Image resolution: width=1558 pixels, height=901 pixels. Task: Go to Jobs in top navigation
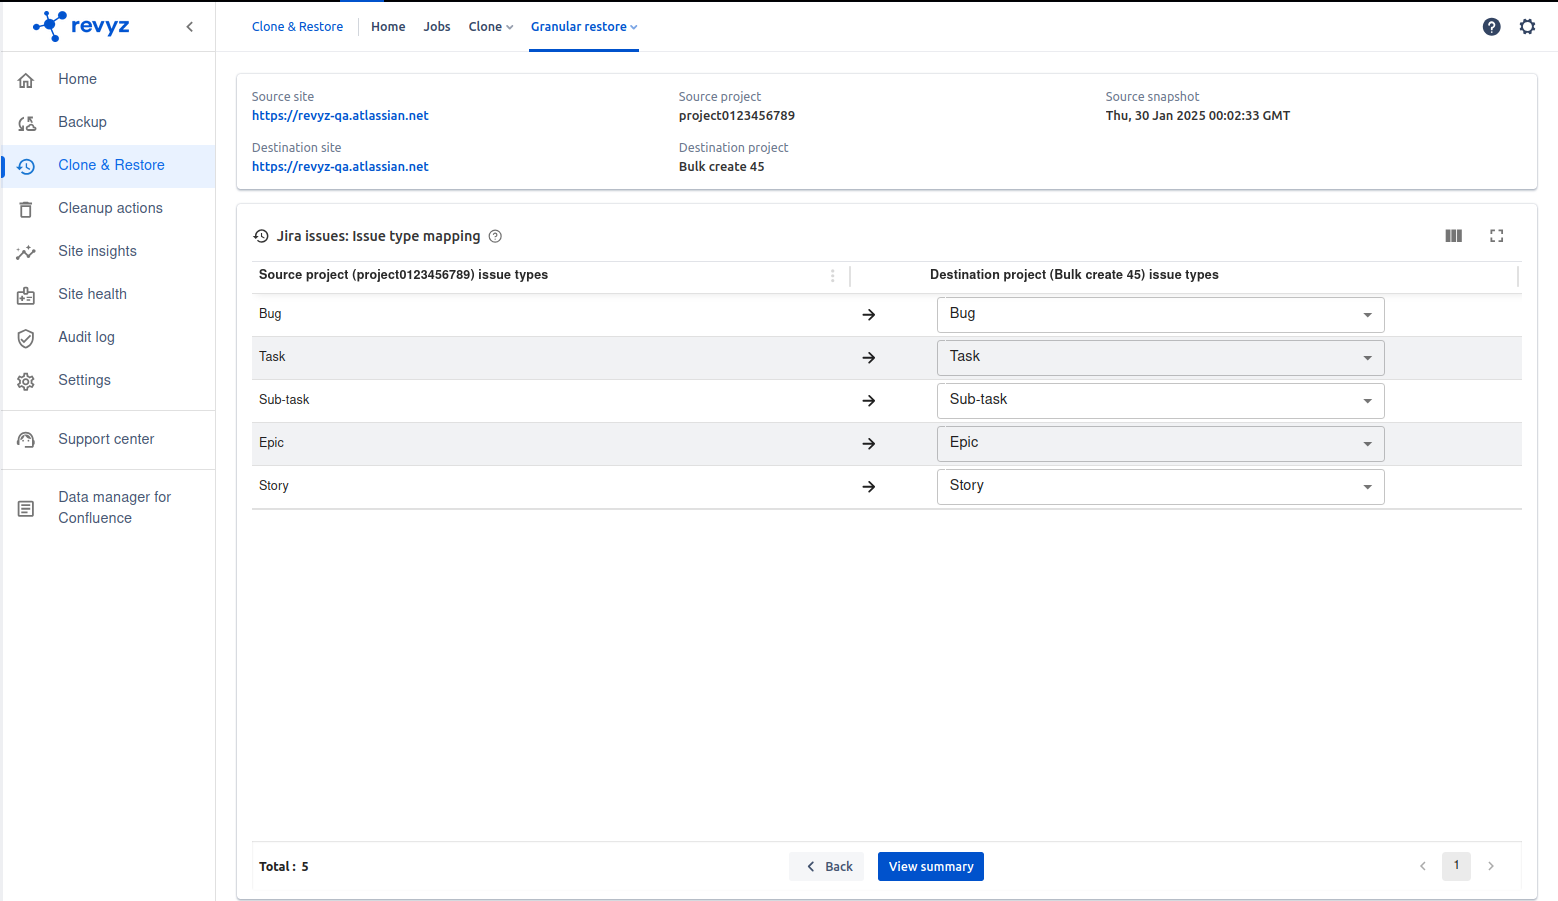click(x=437, y=27)
